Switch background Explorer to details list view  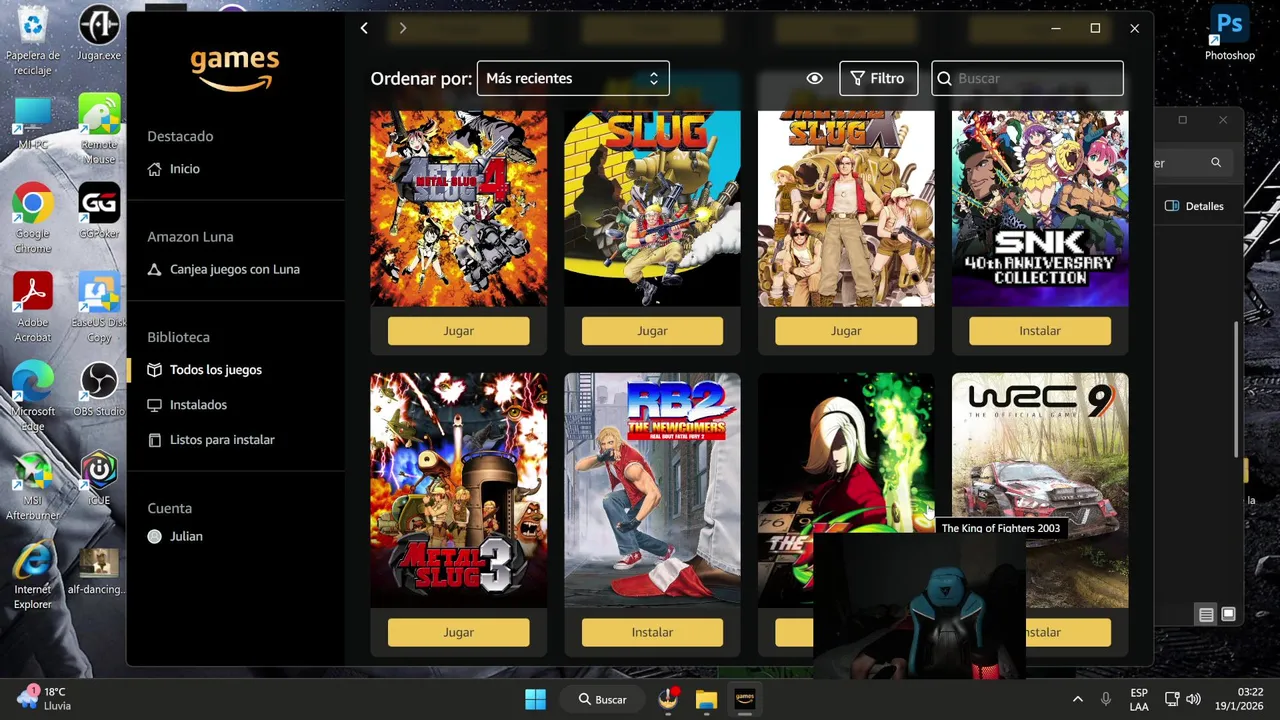pyautogui.click(x=1206, y=614)
